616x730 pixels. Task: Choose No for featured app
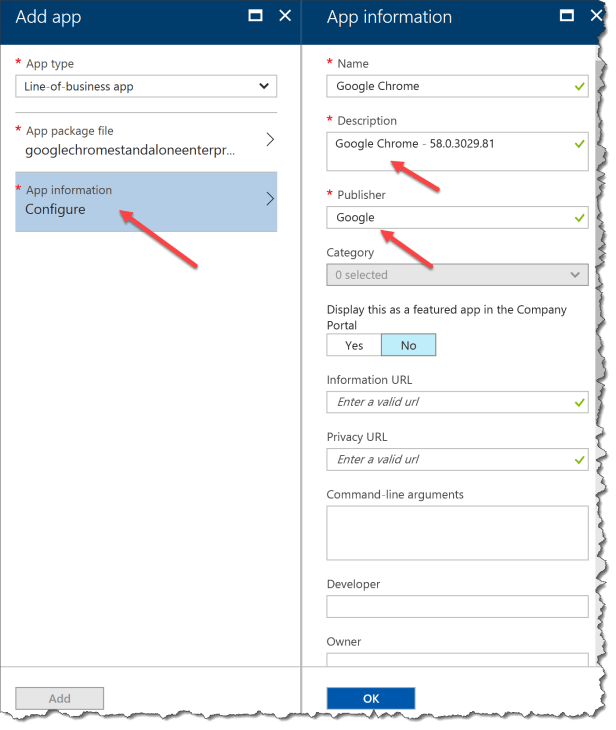tap(408, 345)
